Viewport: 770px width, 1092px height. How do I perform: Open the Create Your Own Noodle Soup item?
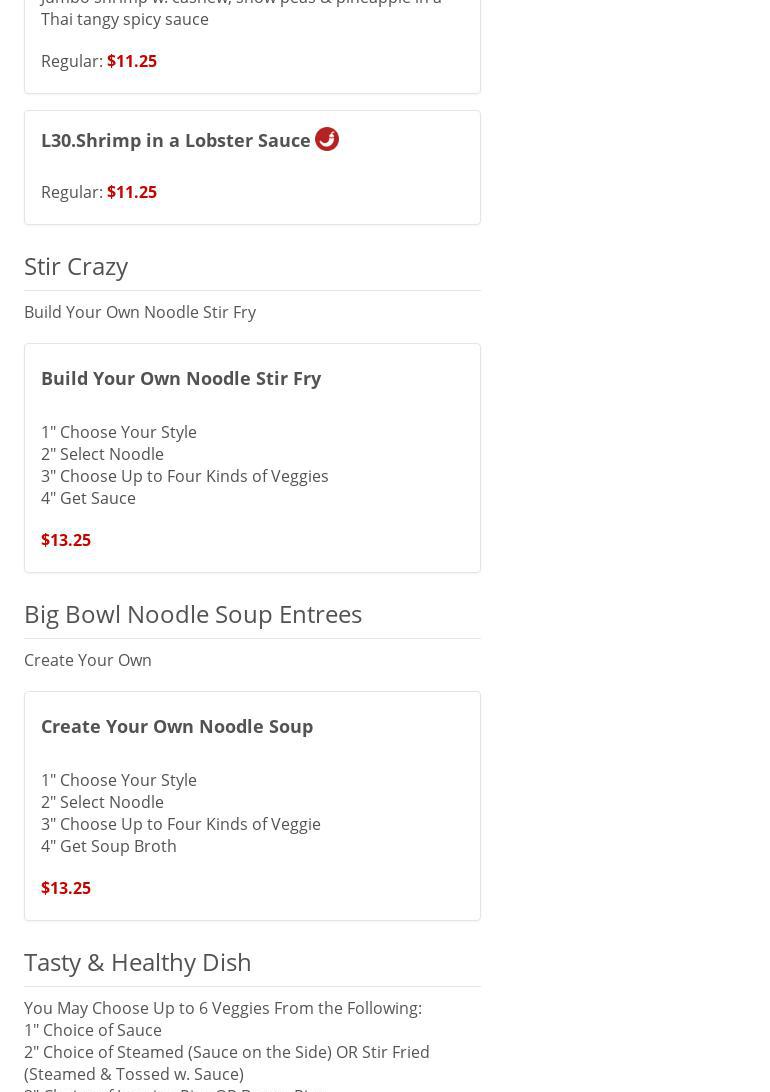pos(177,726)
